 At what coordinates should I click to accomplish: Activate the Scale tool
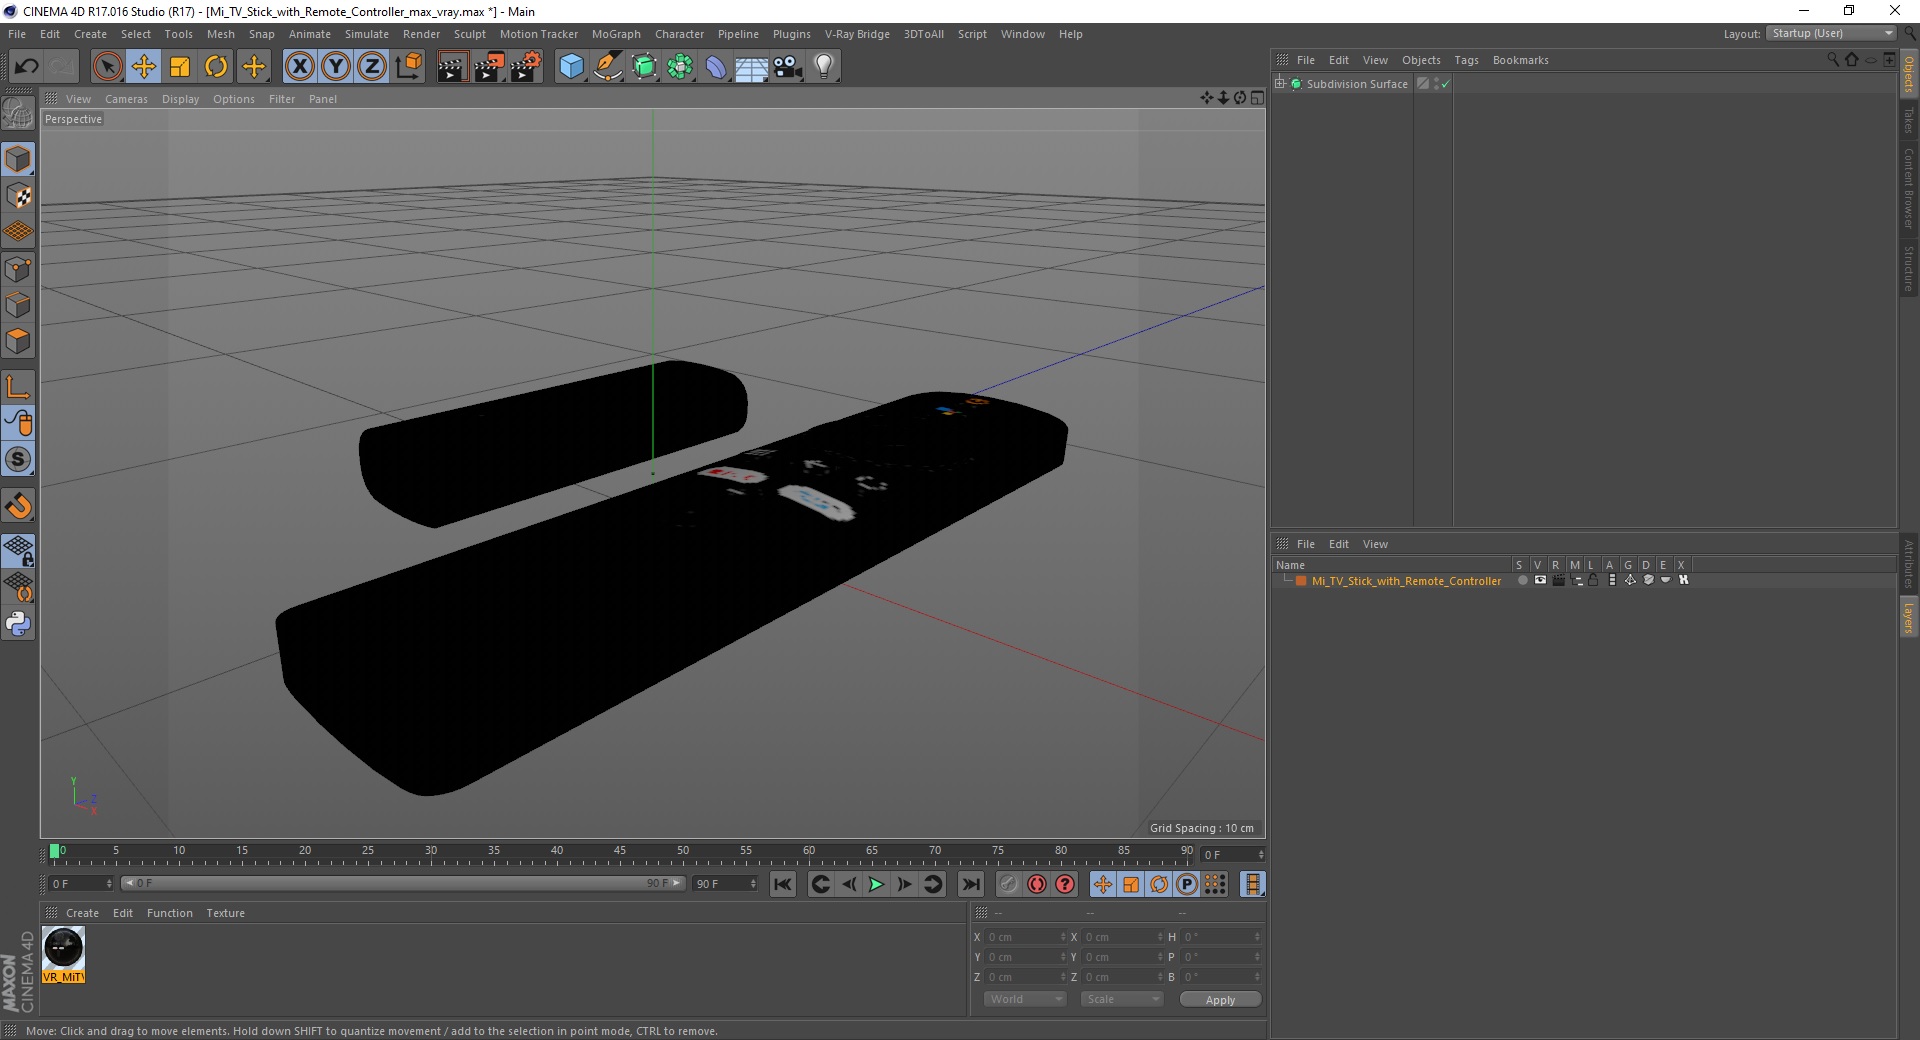point(180,67)
